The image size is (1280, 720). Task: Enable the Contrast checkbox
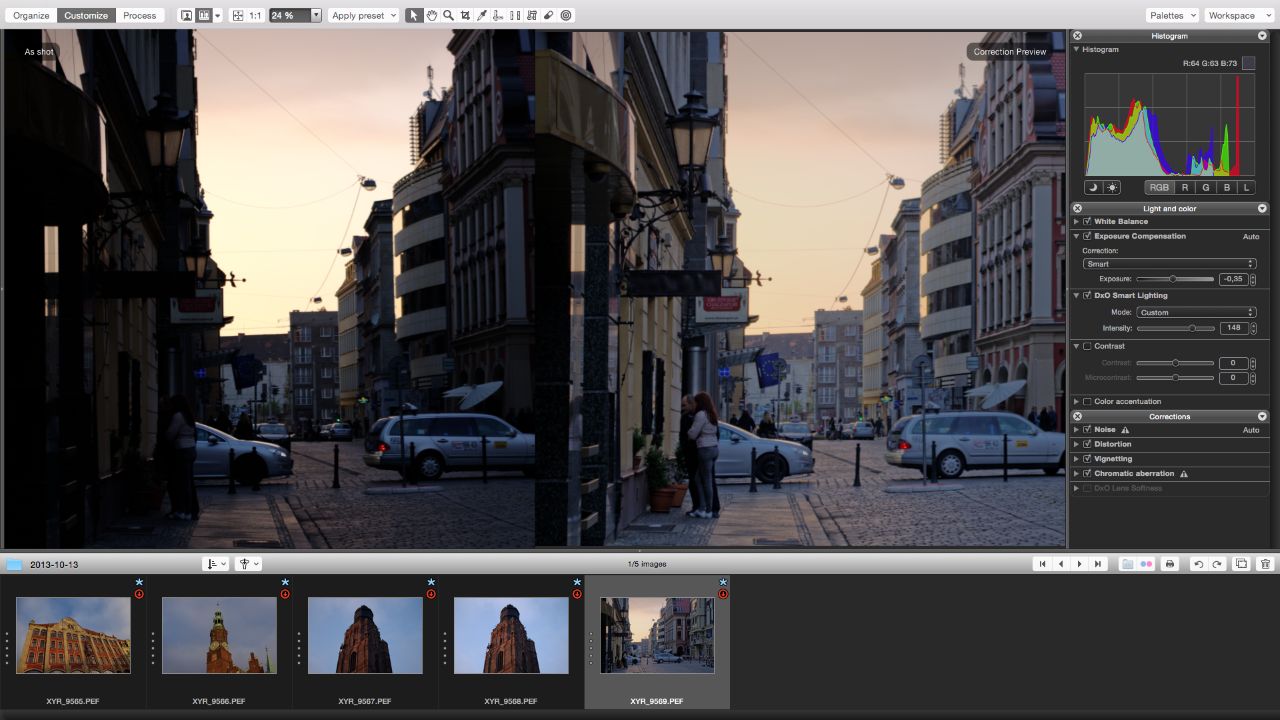[x=1087, y=346]
